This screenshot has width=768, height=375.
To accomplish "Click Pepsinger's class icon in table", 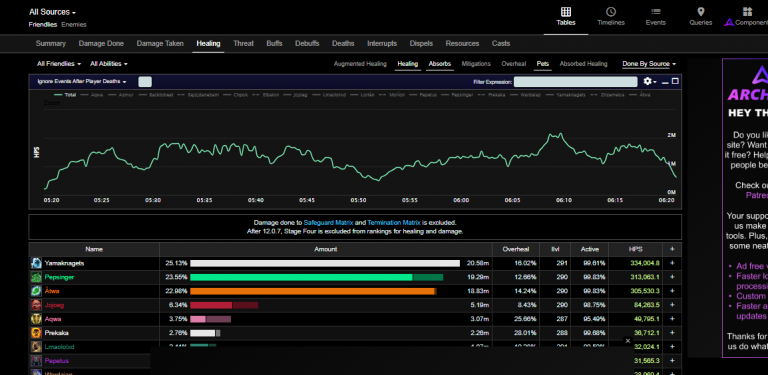I will (36, 277).
